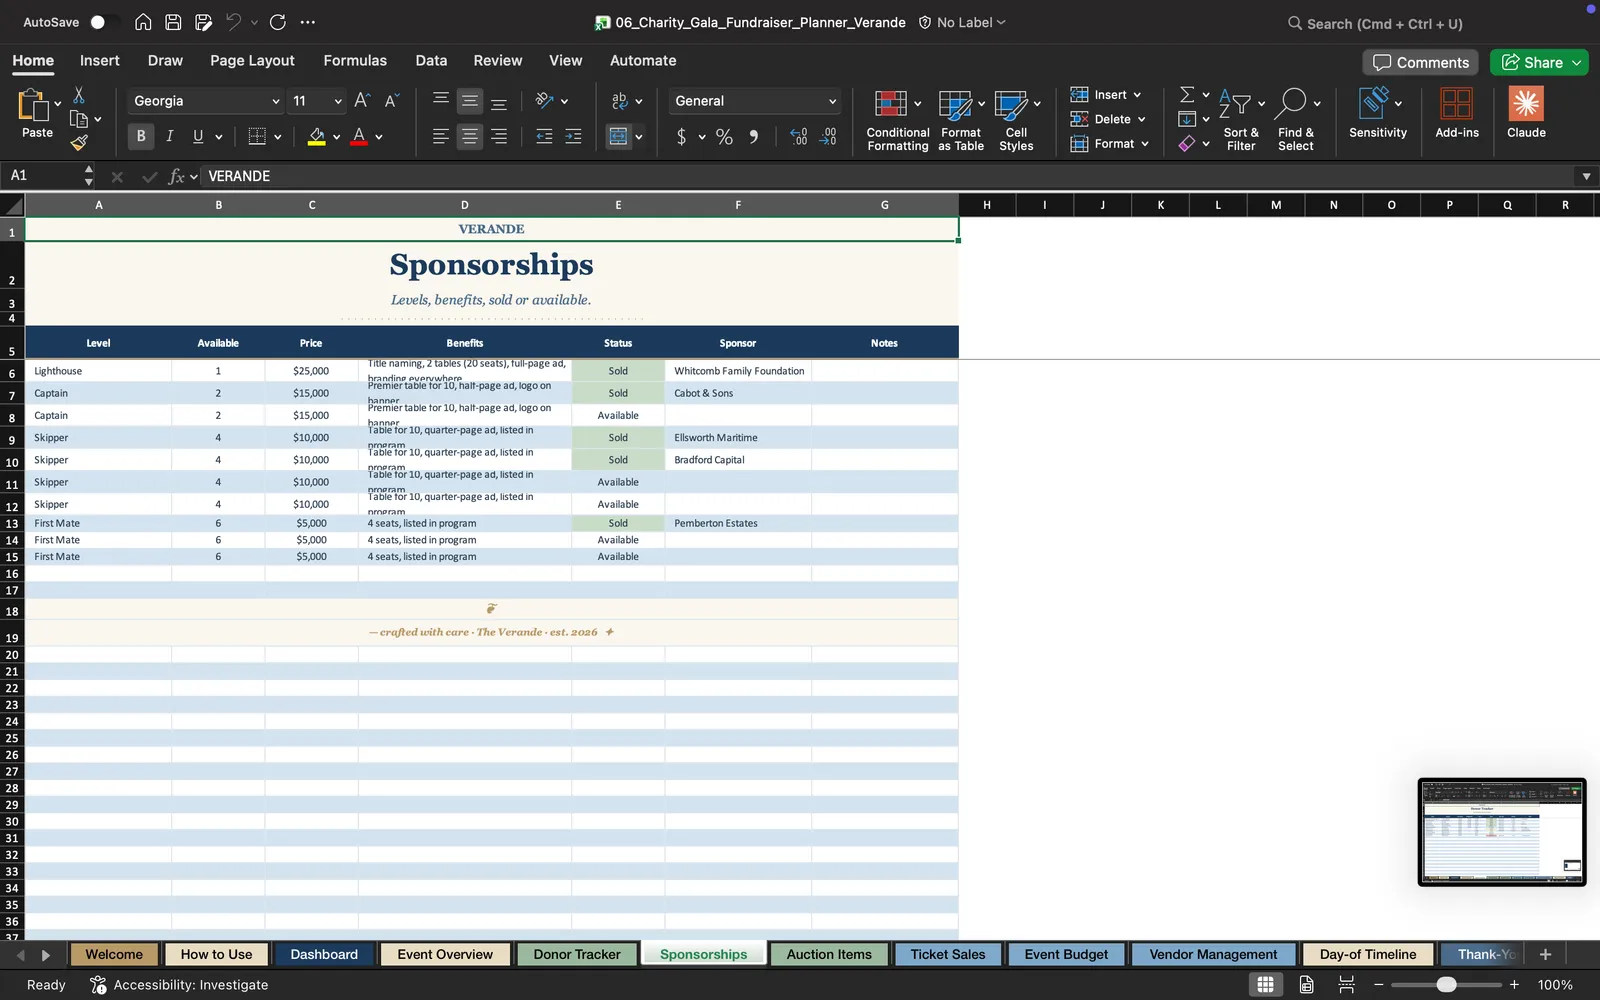Click the Share button

[x=1539, y=62]
